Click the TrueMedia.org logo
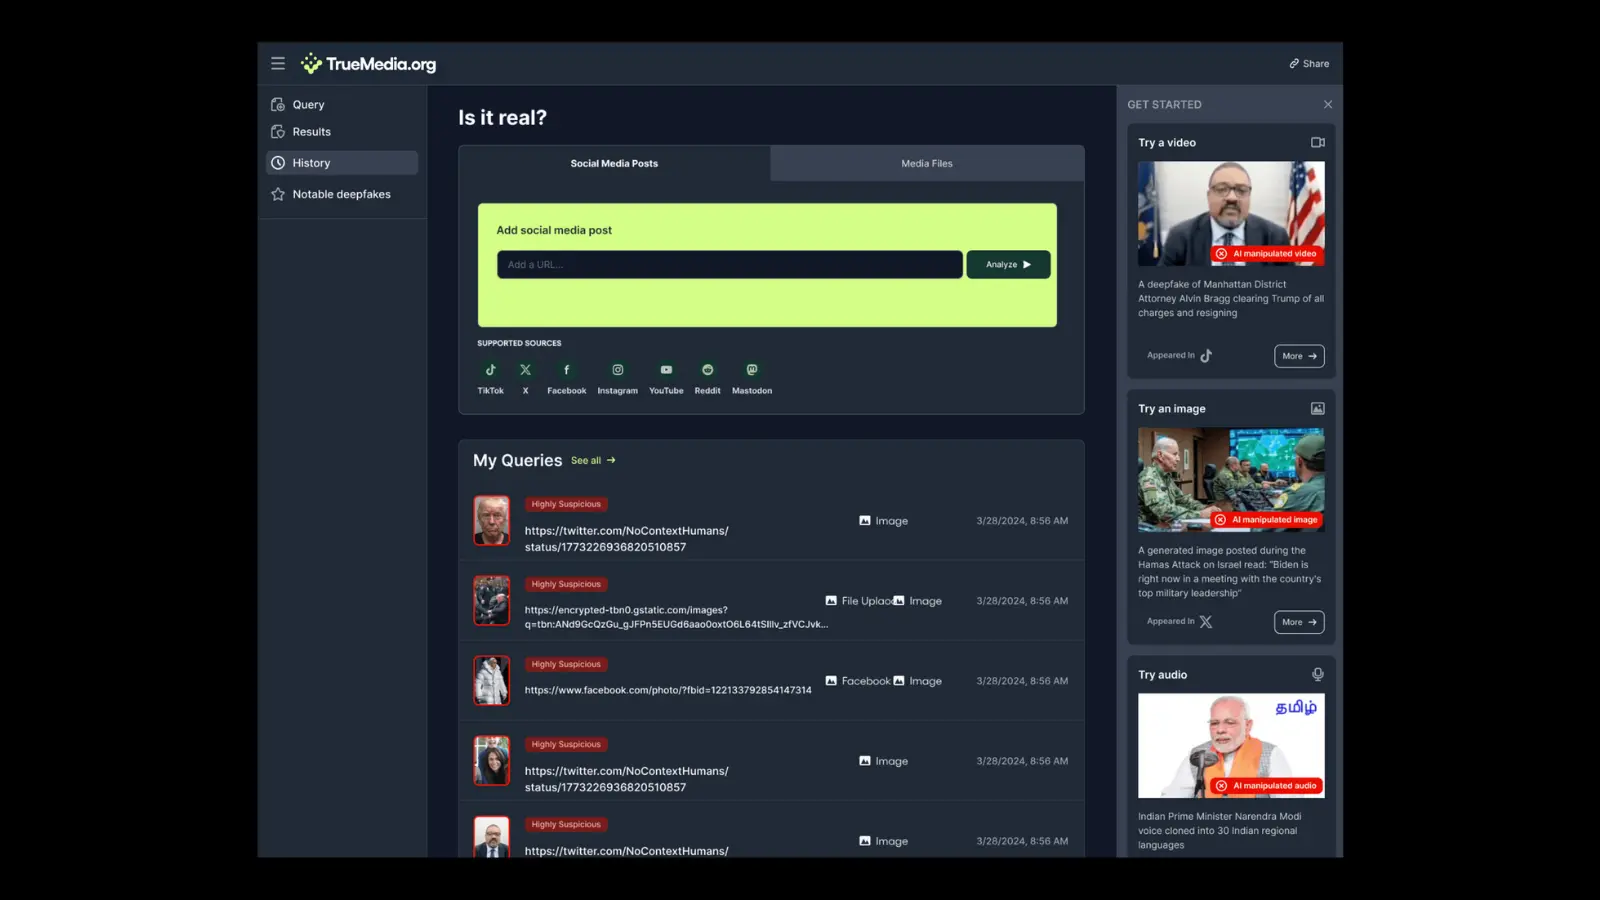 pyautogui.click(x=369, y=64)
